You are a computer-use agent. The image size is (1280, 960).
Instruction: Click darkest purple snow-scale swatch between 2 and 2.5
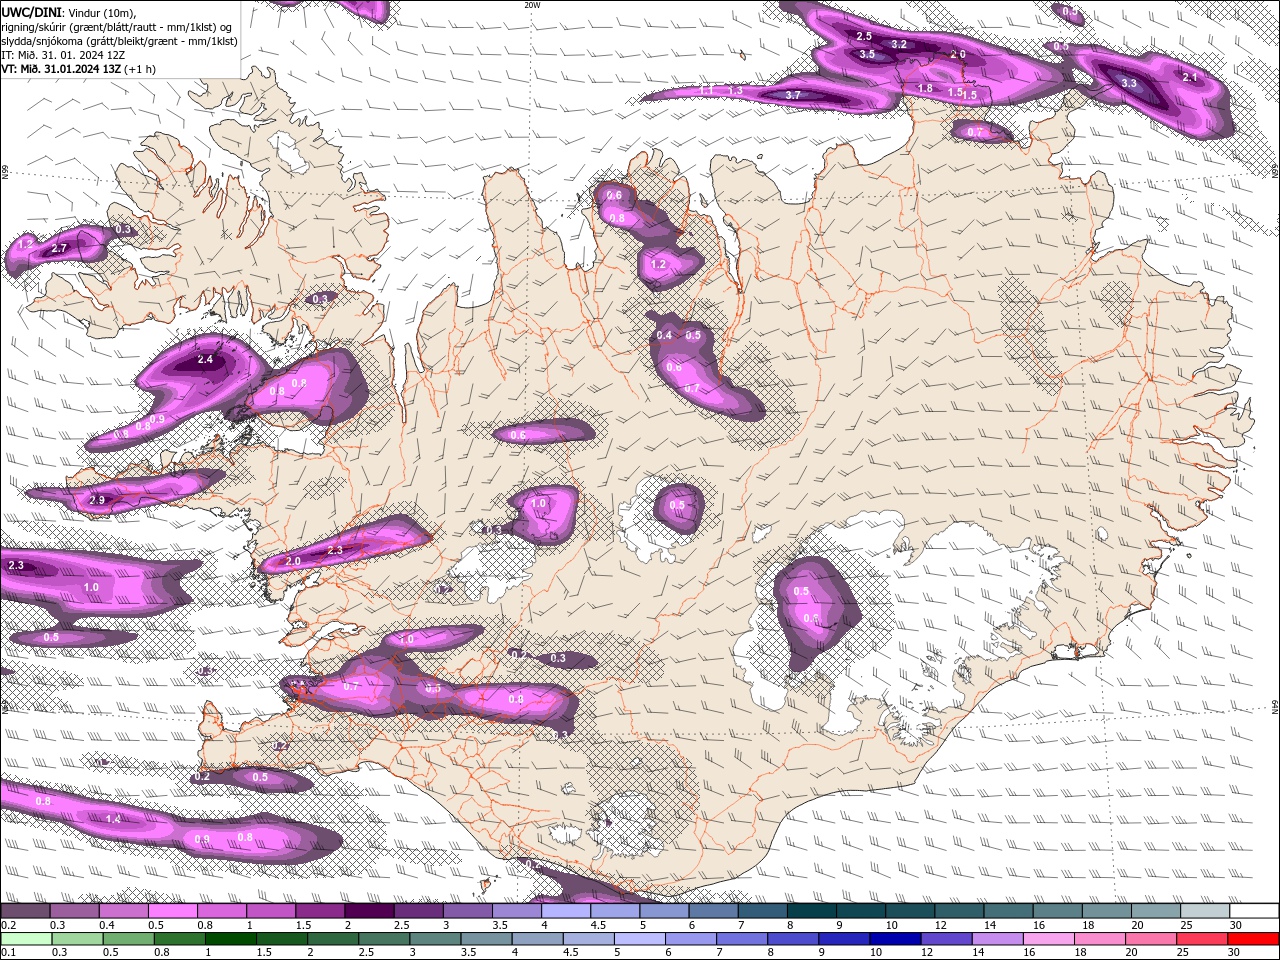click(372, 911)
